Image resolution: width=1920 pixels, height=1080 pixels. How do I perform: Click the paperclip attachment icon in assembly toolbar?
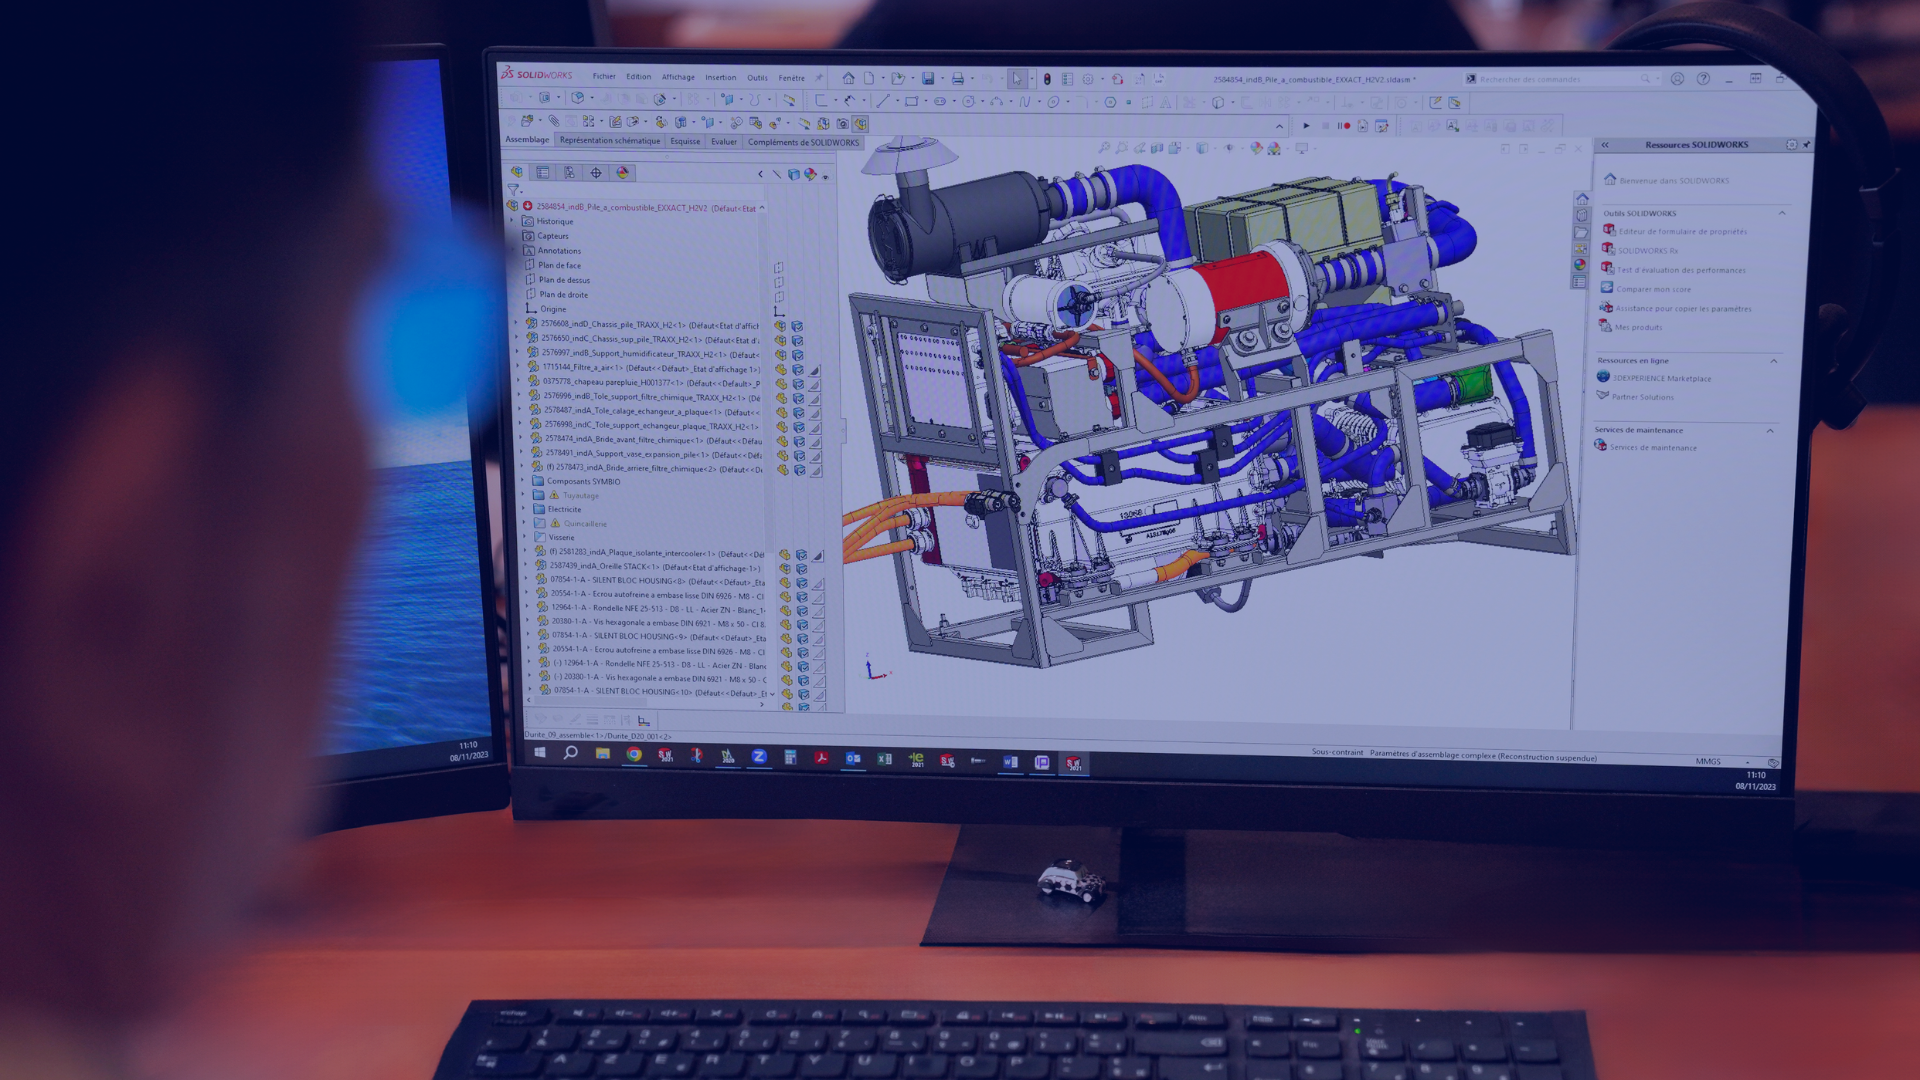click(553, 121)
